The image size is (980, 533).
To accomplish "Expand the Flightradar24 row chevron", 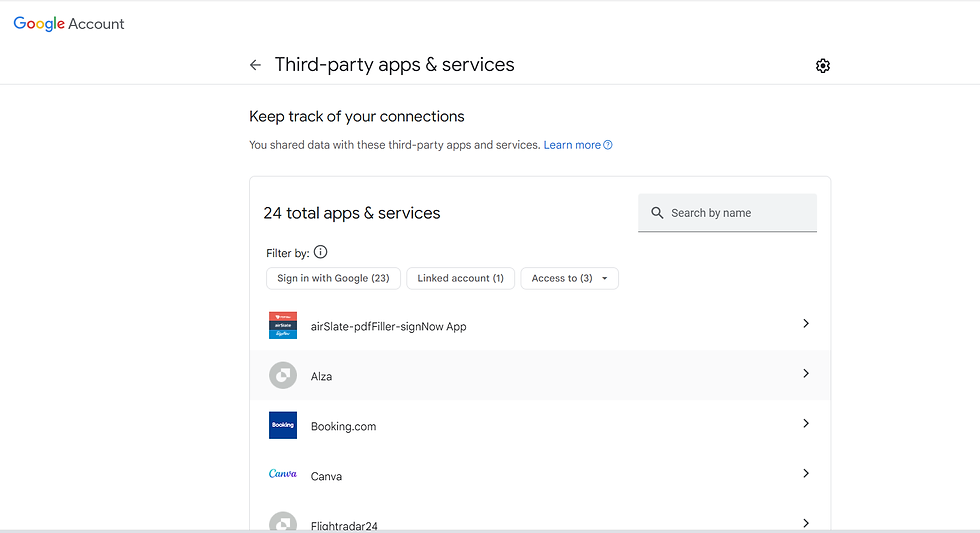I will 806,524.
